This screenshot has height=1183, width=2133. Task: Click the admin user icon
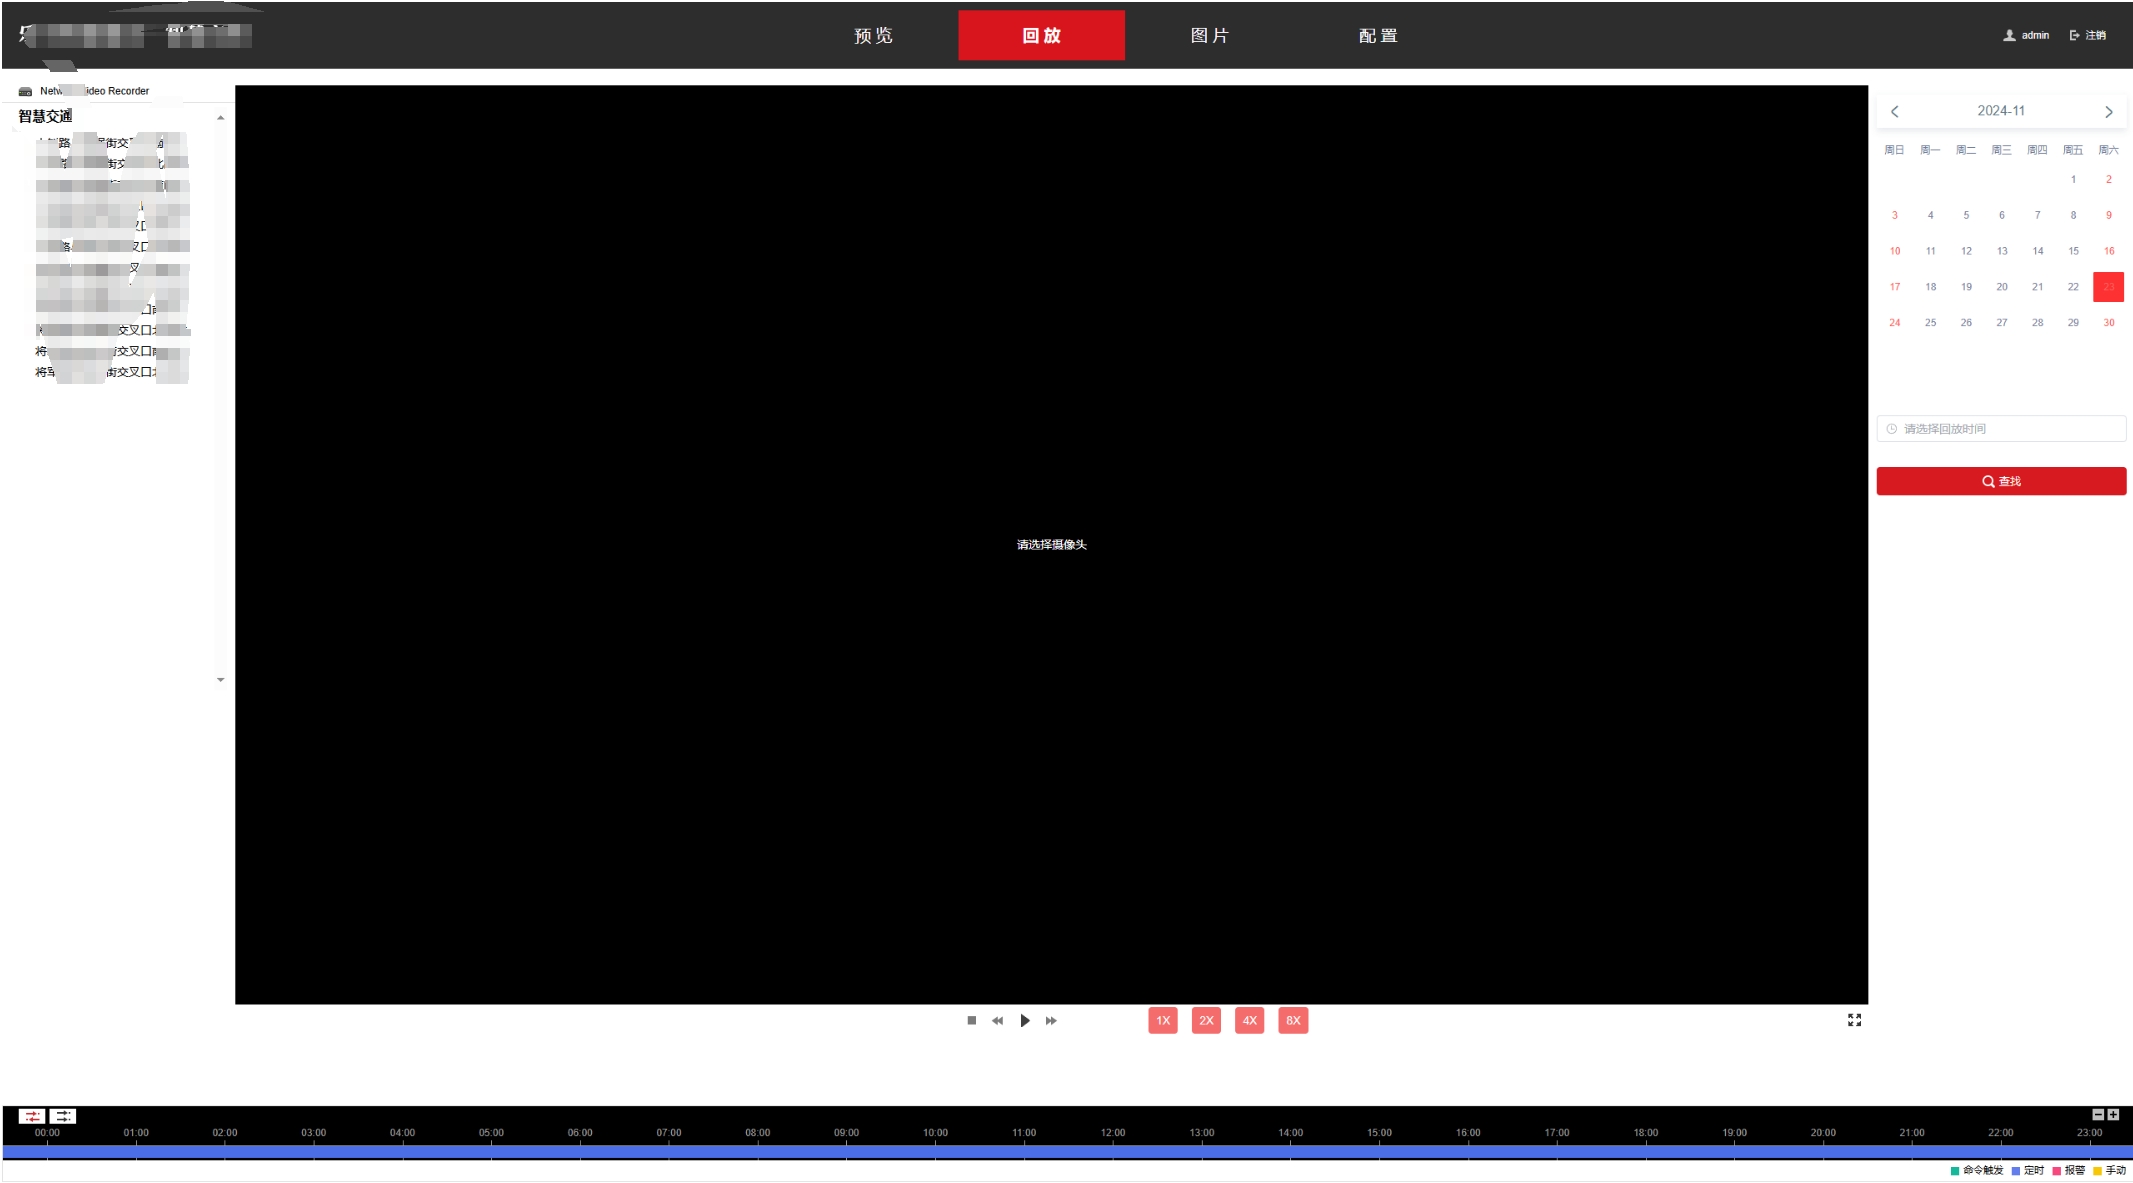2009,35
